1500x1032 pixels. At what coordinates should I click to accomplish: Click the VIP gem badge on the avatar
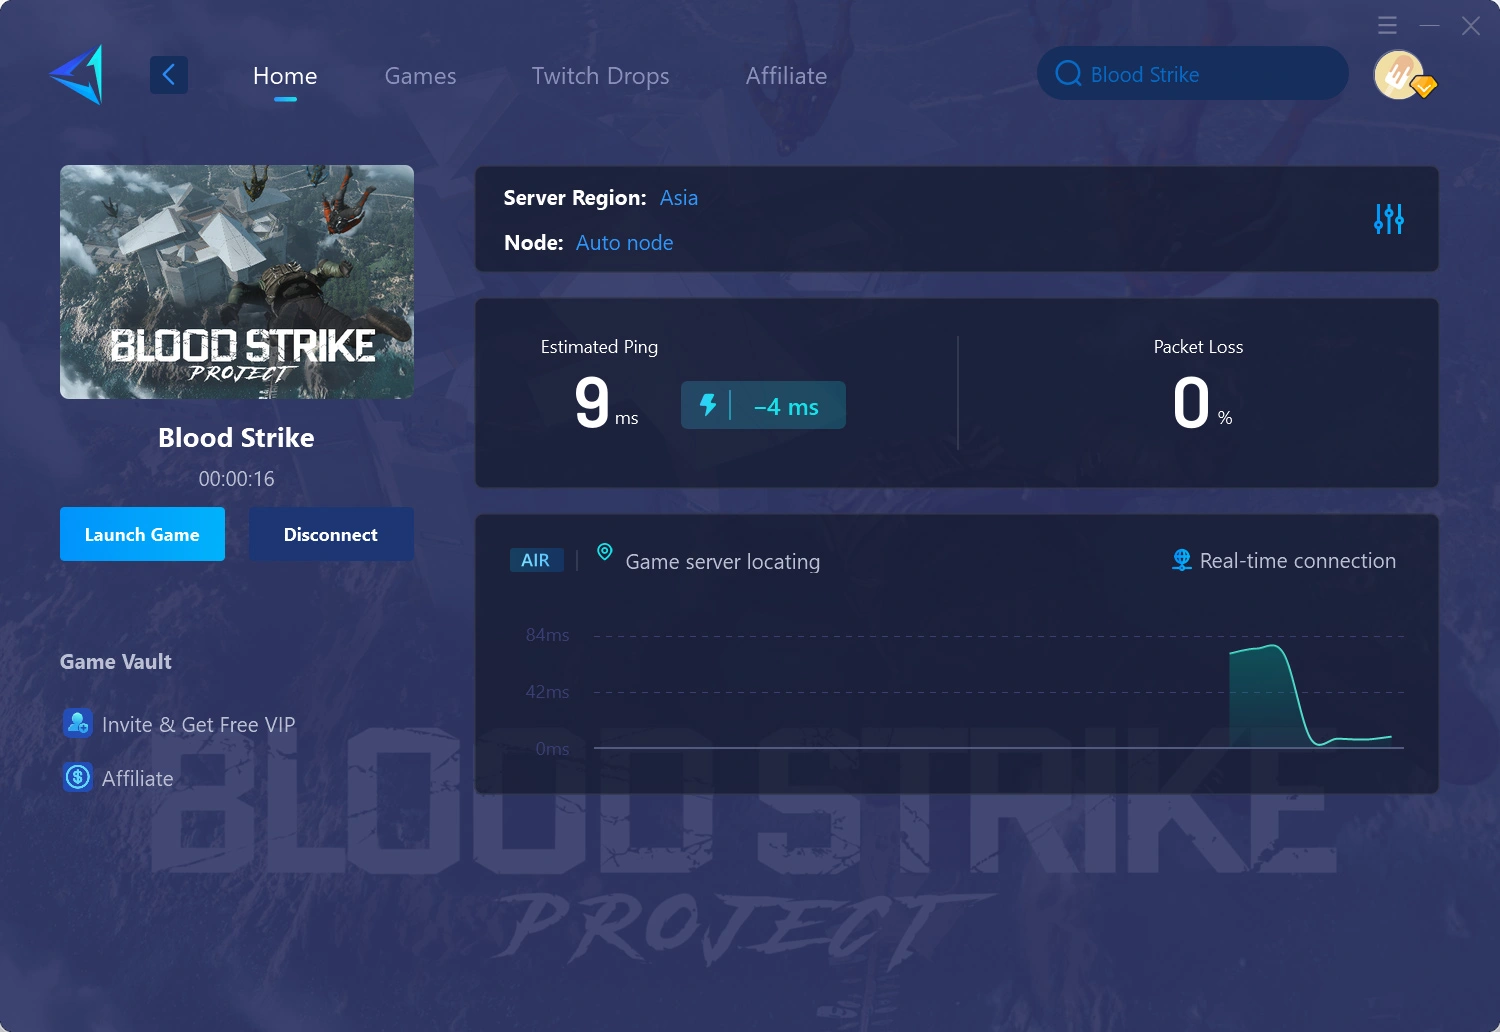coord(1424,88)
